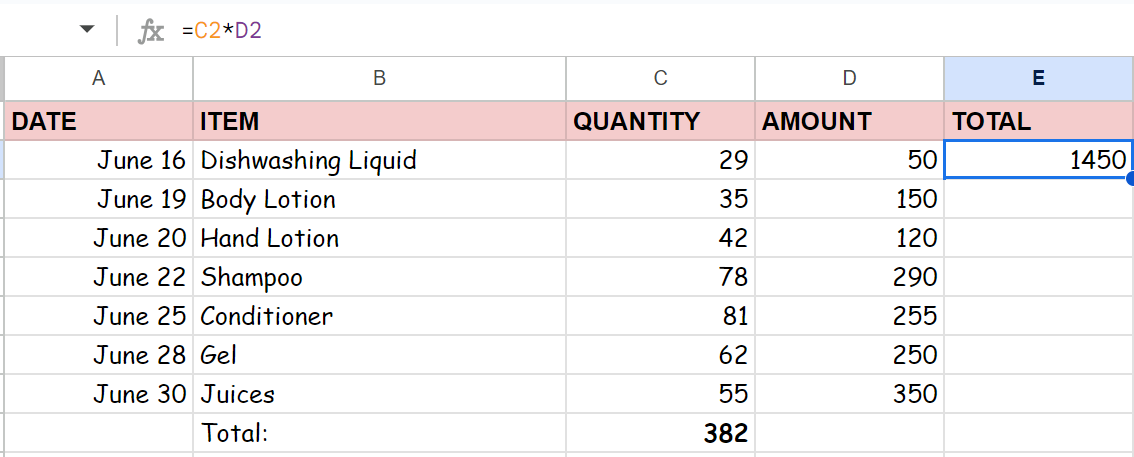Click the amount 350 for Juices
The image size is (1134, 457).
click(849, 394)
